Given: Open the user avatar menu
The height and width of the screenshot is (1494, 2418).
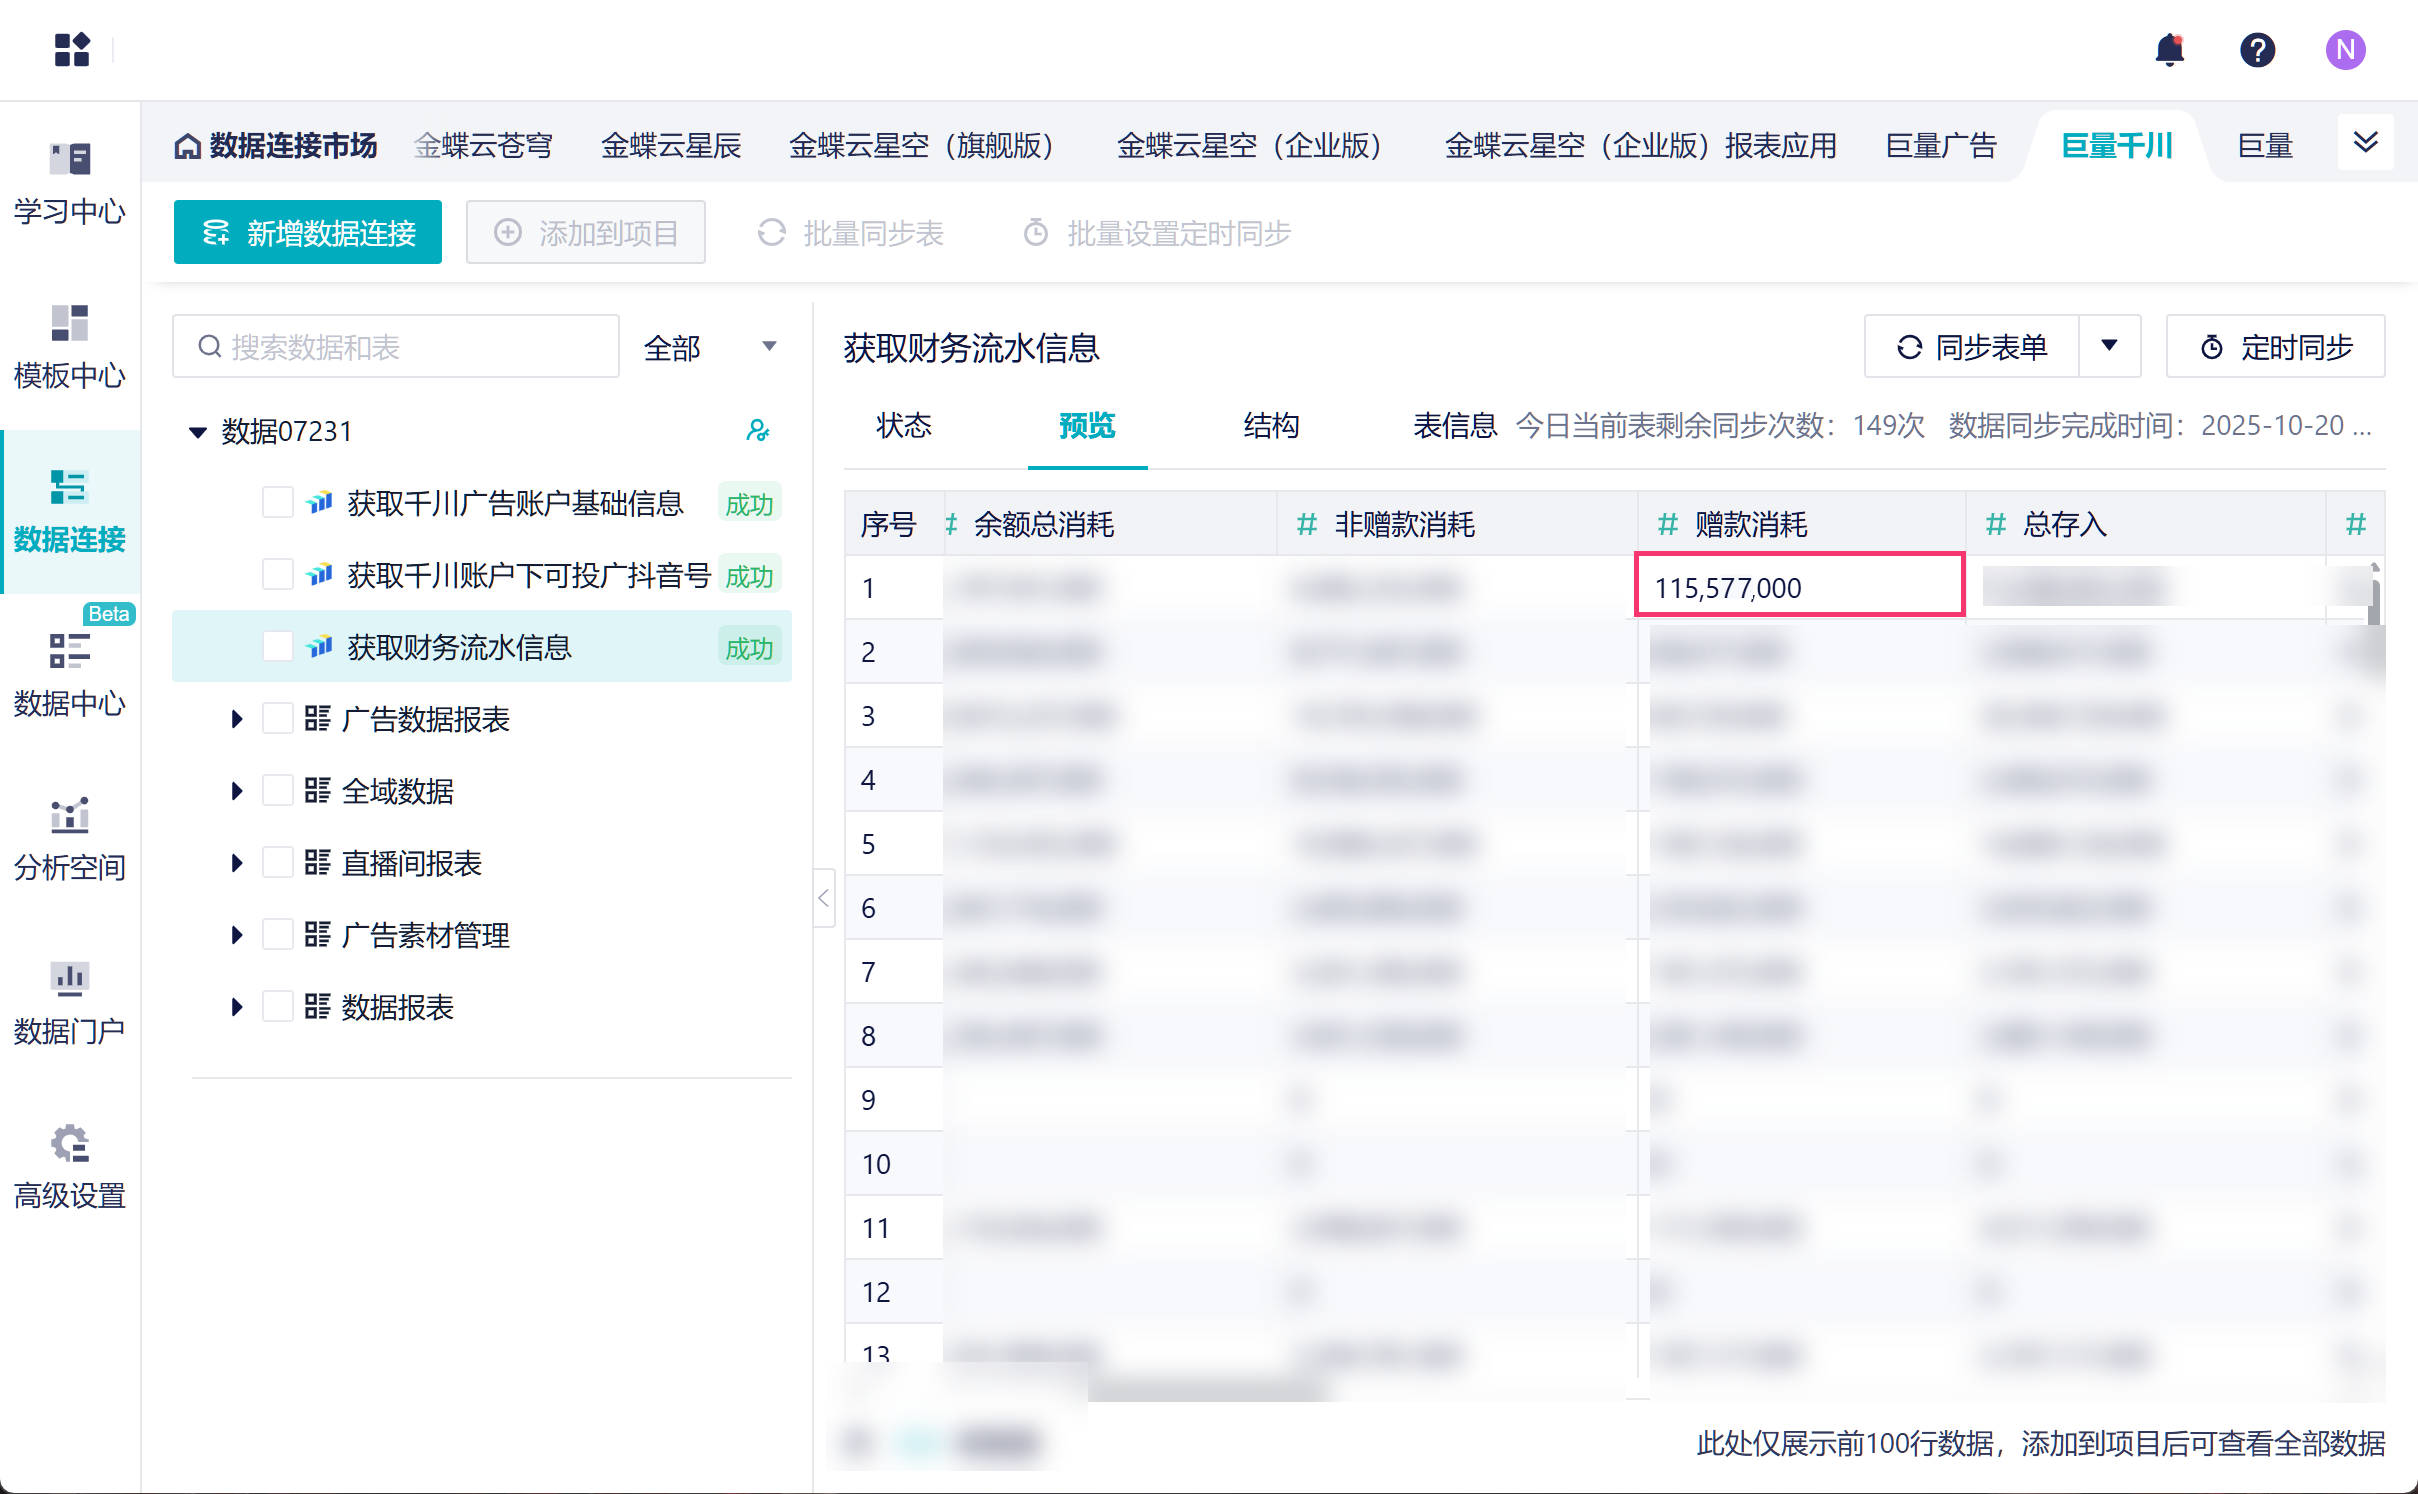Looking at the screenshot, I should (x=2344, y=49).
